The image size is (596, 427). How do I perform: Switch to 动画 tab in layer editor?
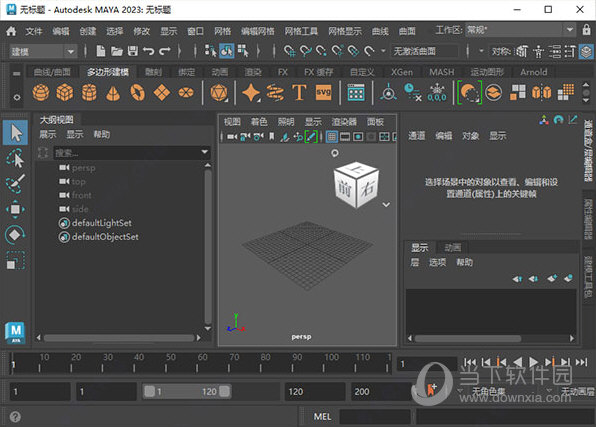(x=452, y=248)
